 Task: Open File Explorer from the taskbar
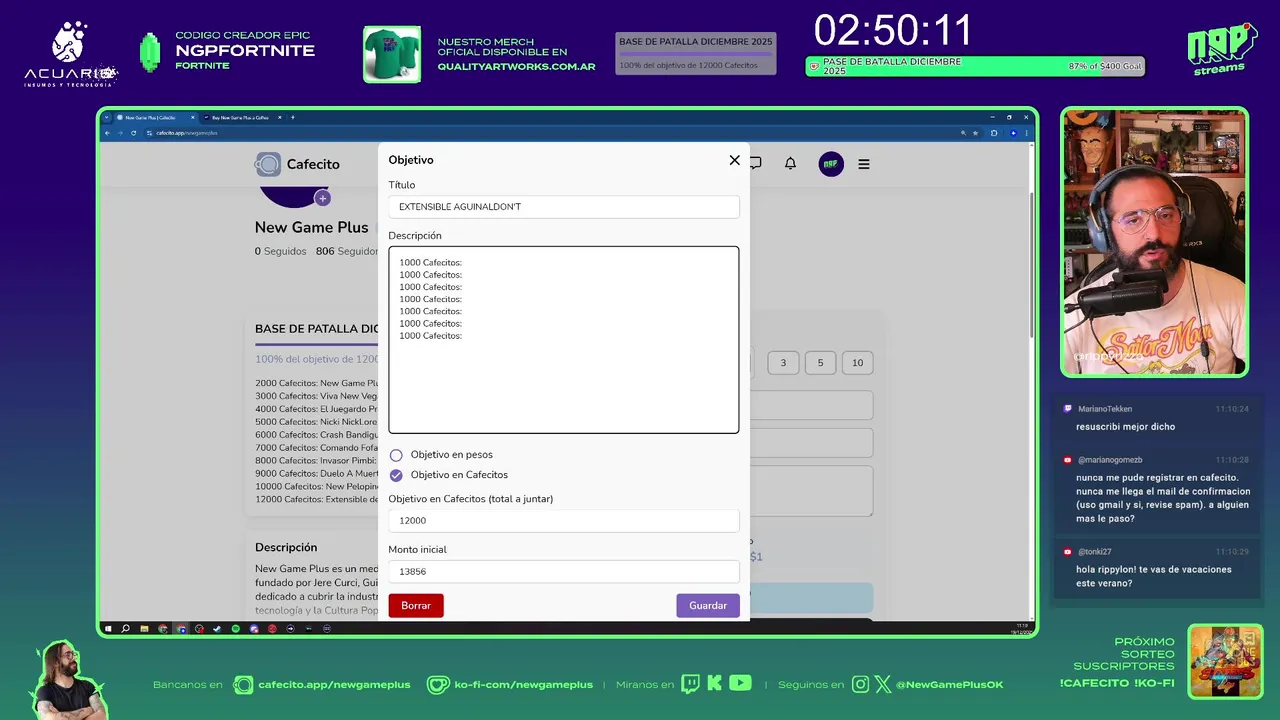point(144,629)
